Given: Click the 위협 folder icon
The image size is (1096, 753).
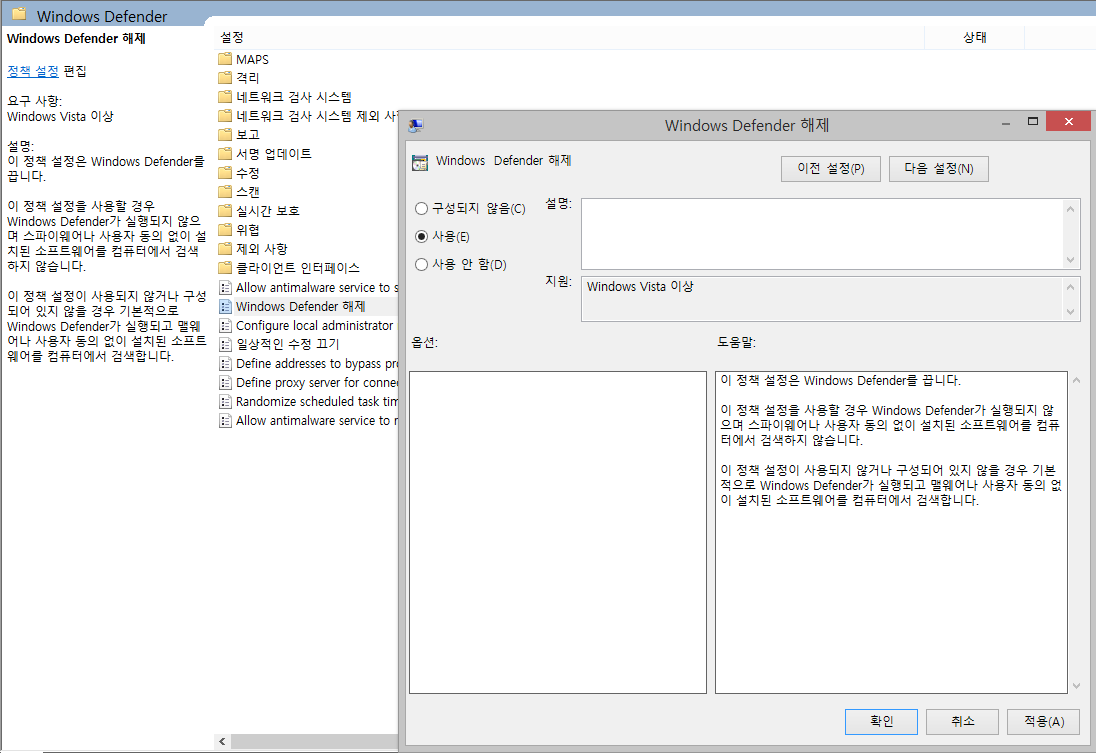Looking at the screenshot, I should (x=224, y=229).
